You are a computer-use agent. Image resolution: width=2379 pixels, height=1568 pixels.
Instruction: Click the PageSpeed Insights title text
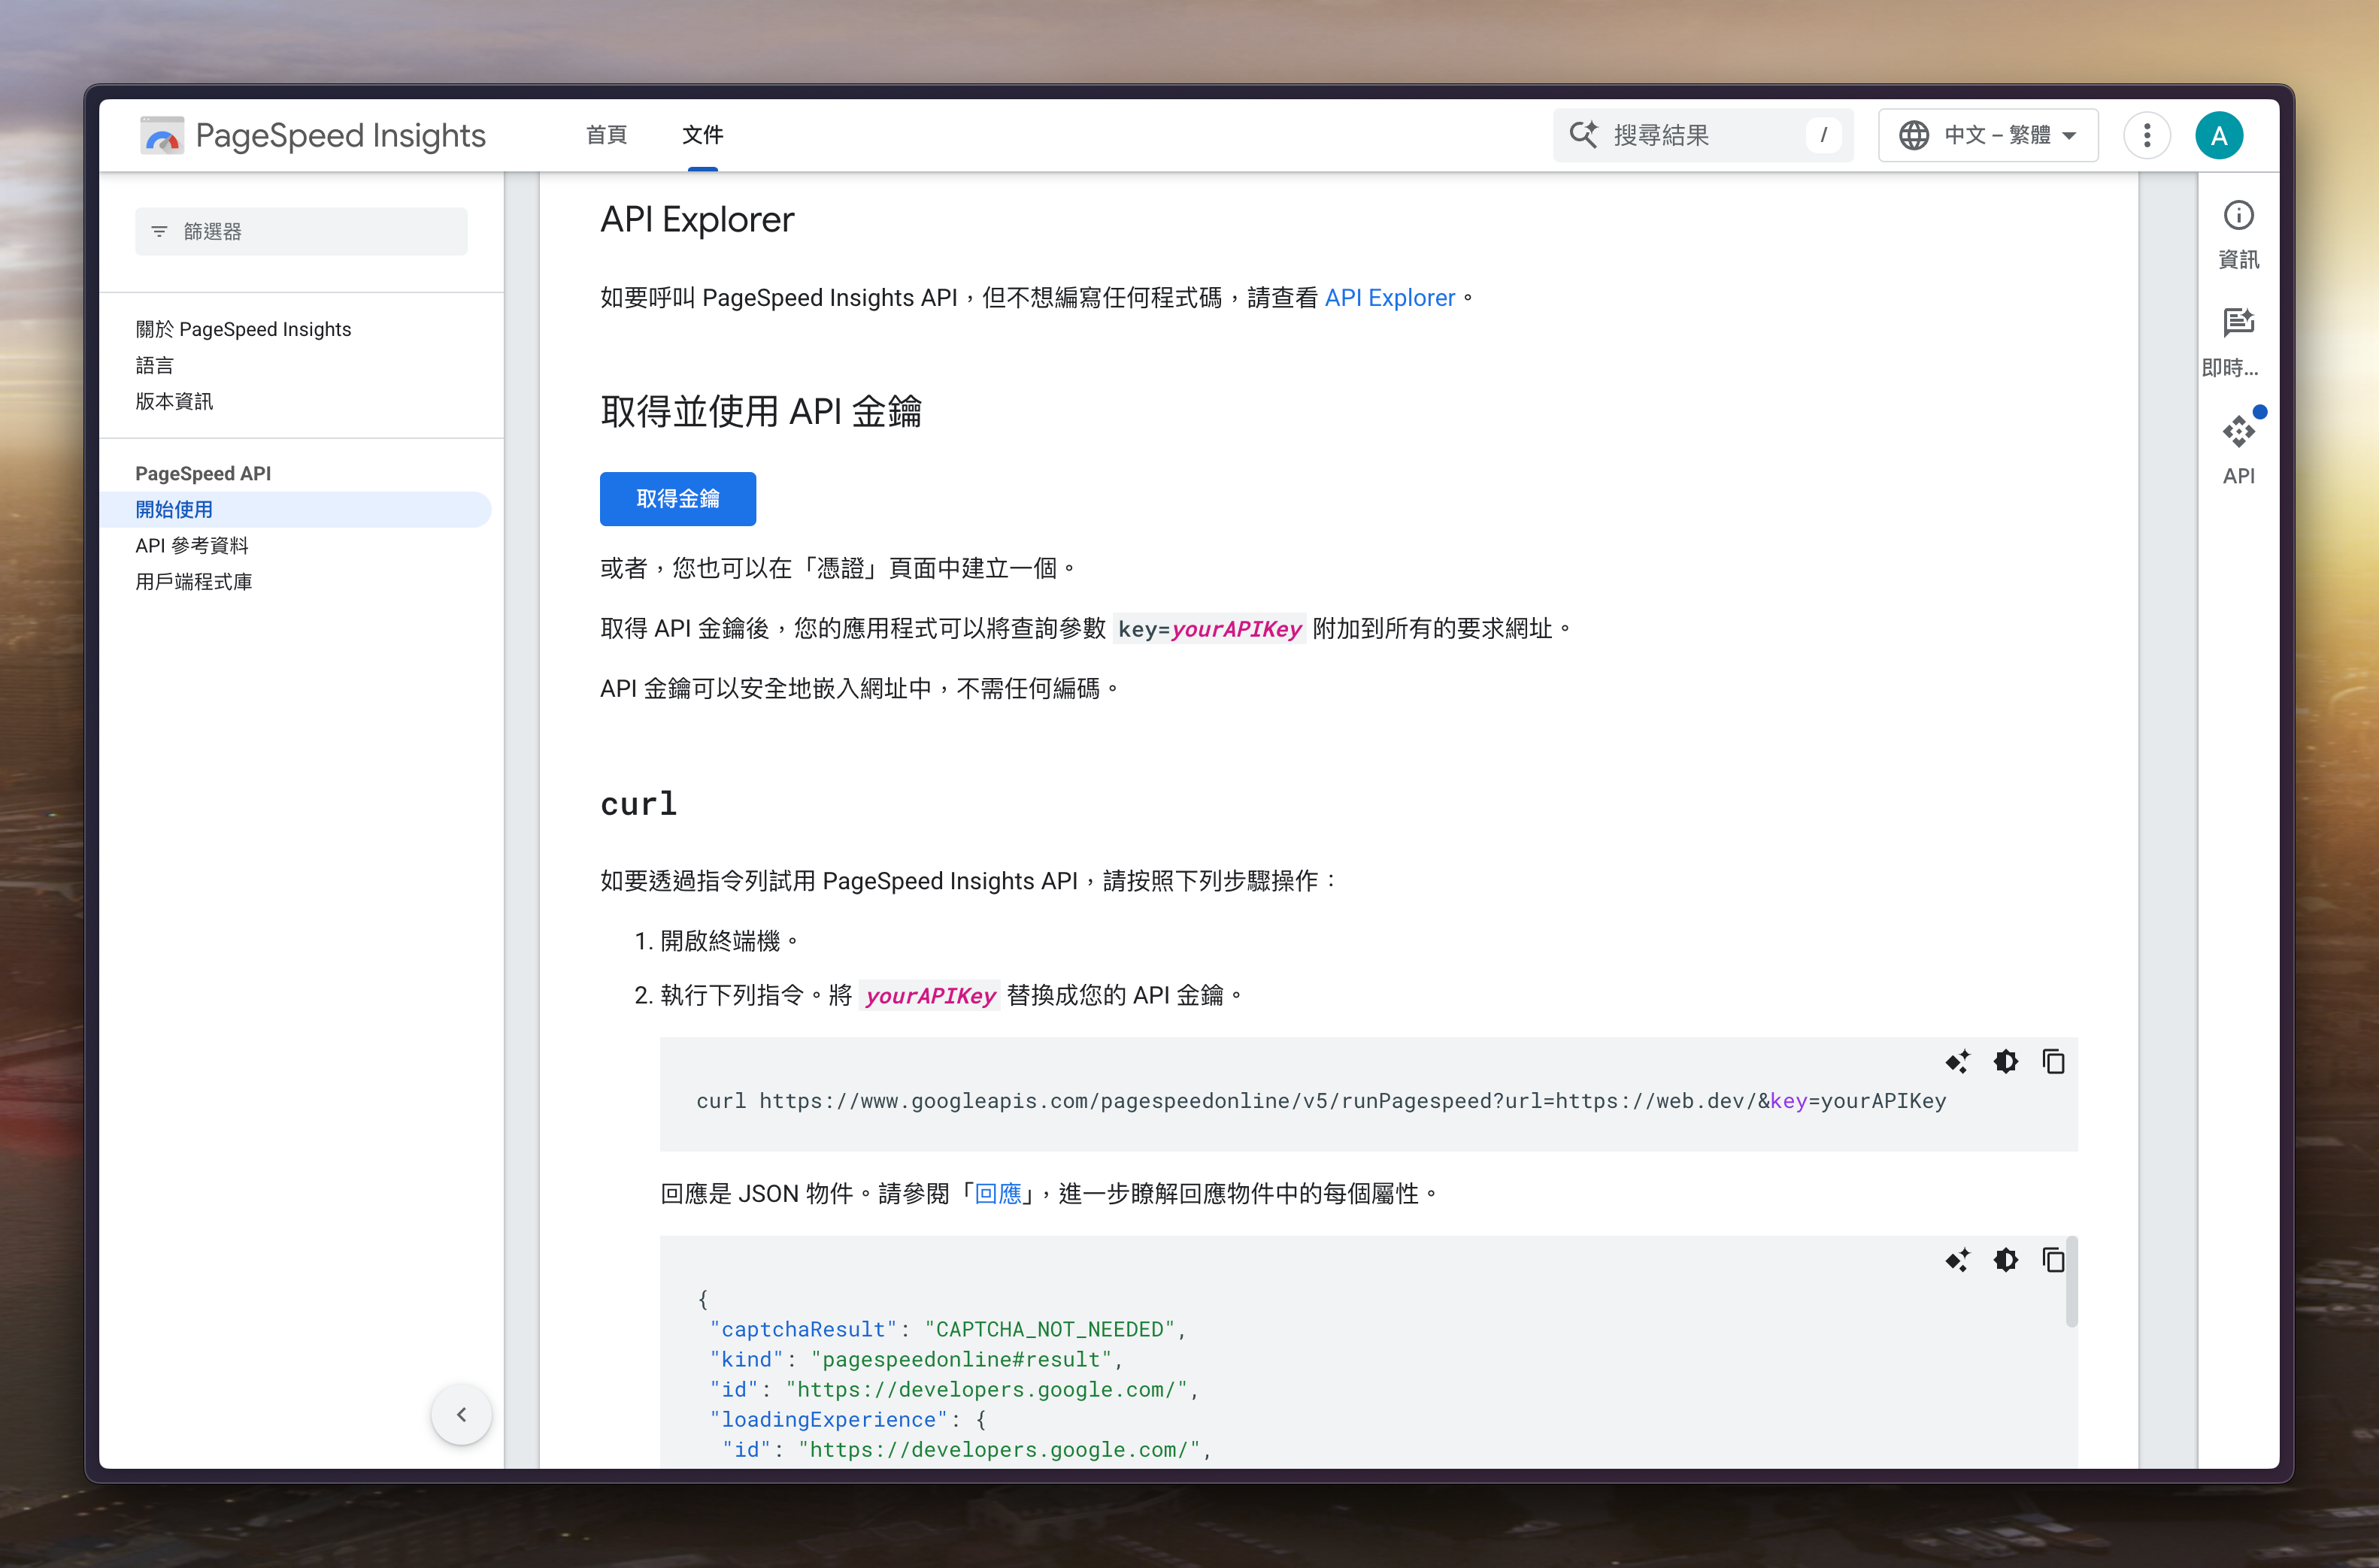(x=340, y=135)
